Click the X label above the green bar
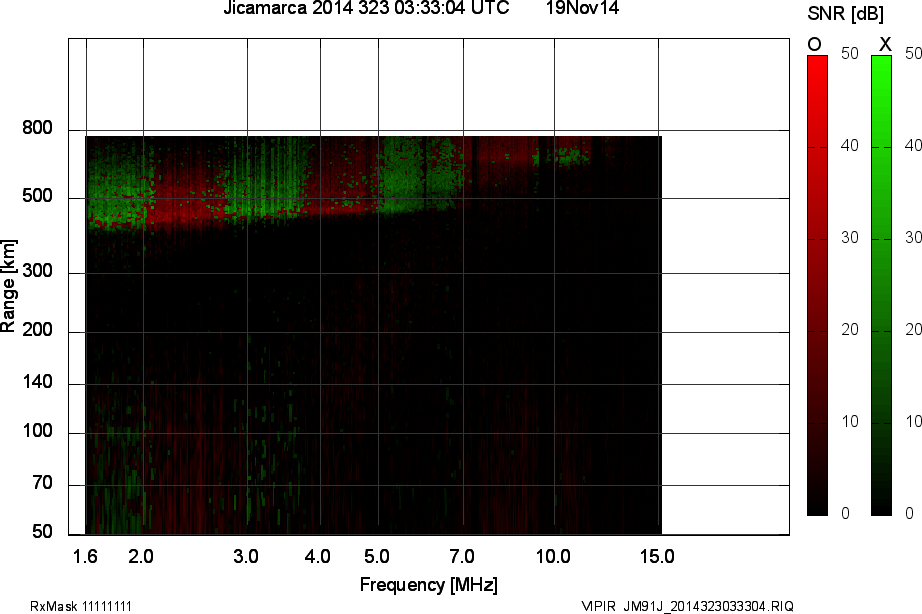The width and height of the screenshot is (922, 614). [885, 44]
